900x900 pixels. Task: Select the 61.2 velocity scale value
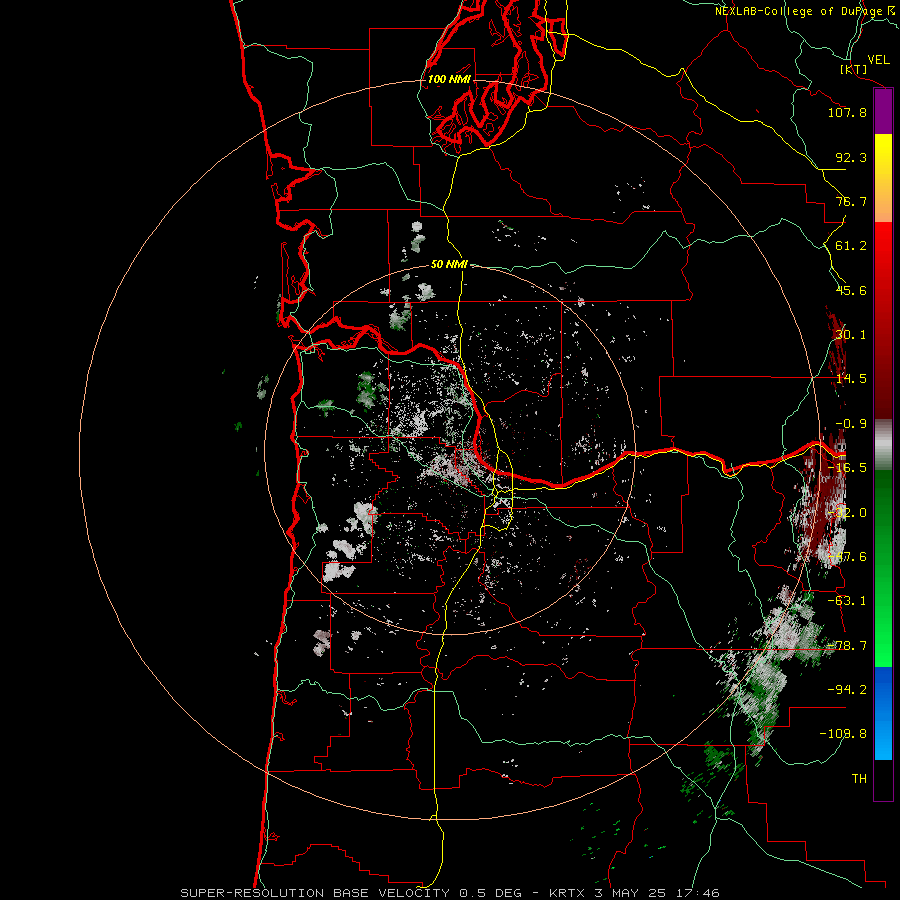(851, 246)
